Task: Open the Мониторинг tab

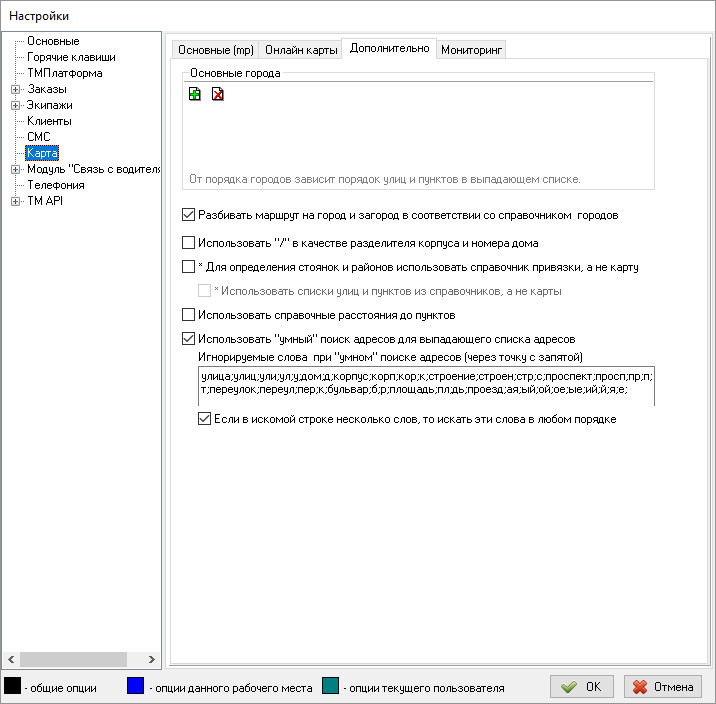Action: coord(472,50)
